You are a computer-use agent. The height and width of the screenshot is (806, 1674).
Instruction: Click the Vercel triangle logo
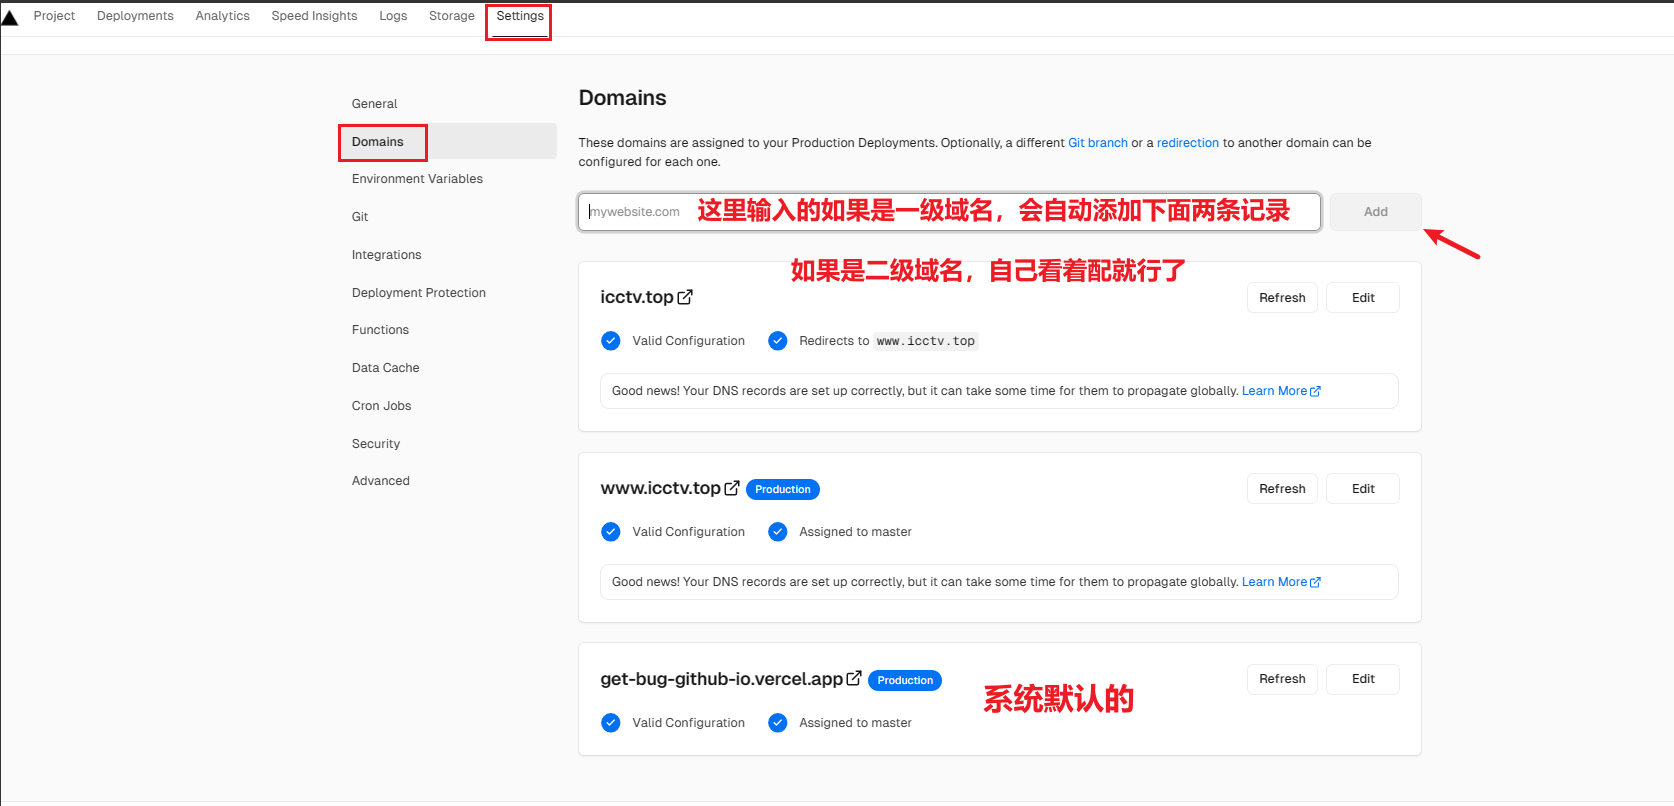pos(10,17)
